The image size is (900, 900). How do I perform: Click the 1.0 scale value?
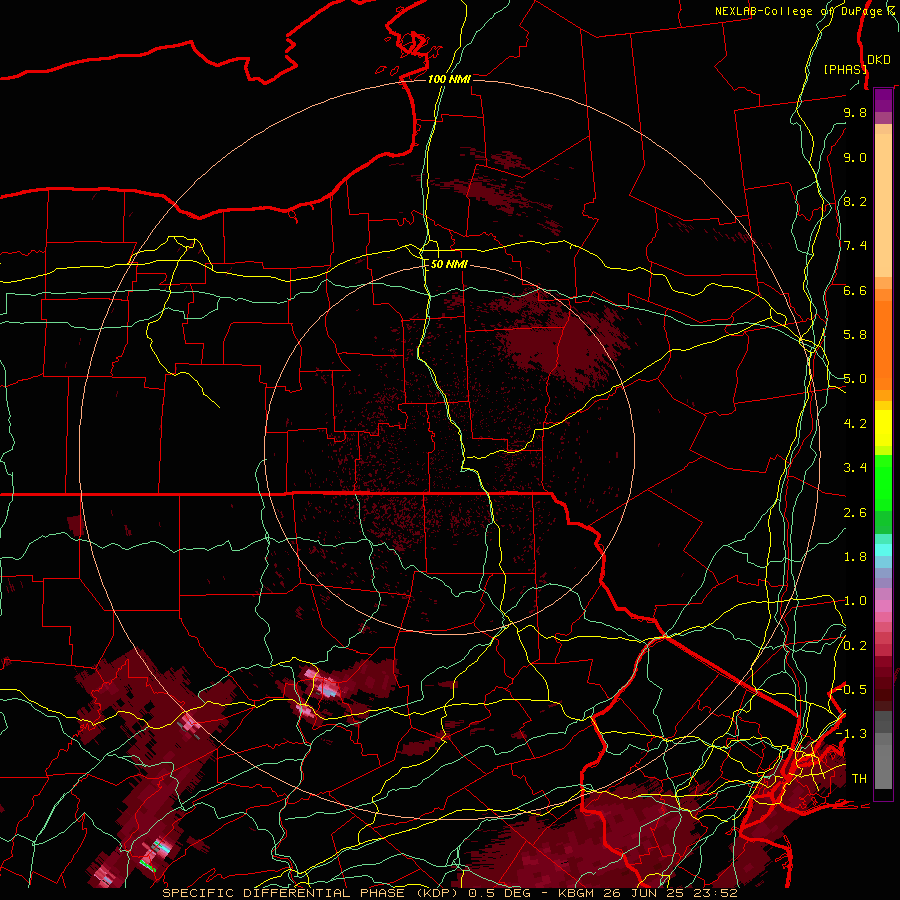(x=855, y=601)
